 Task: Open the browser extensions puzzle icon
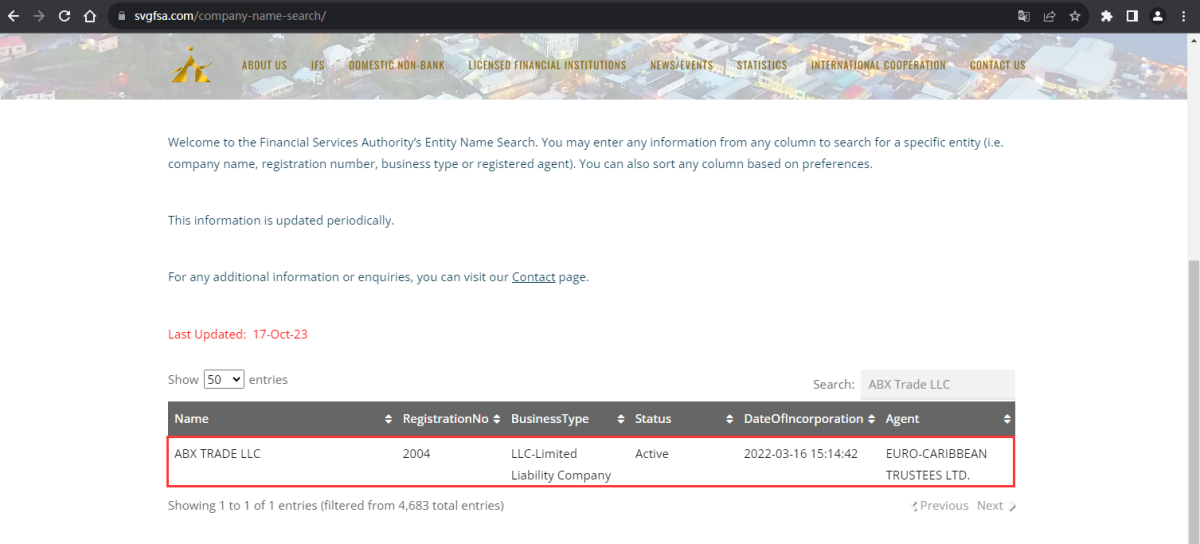[1106, 16]
